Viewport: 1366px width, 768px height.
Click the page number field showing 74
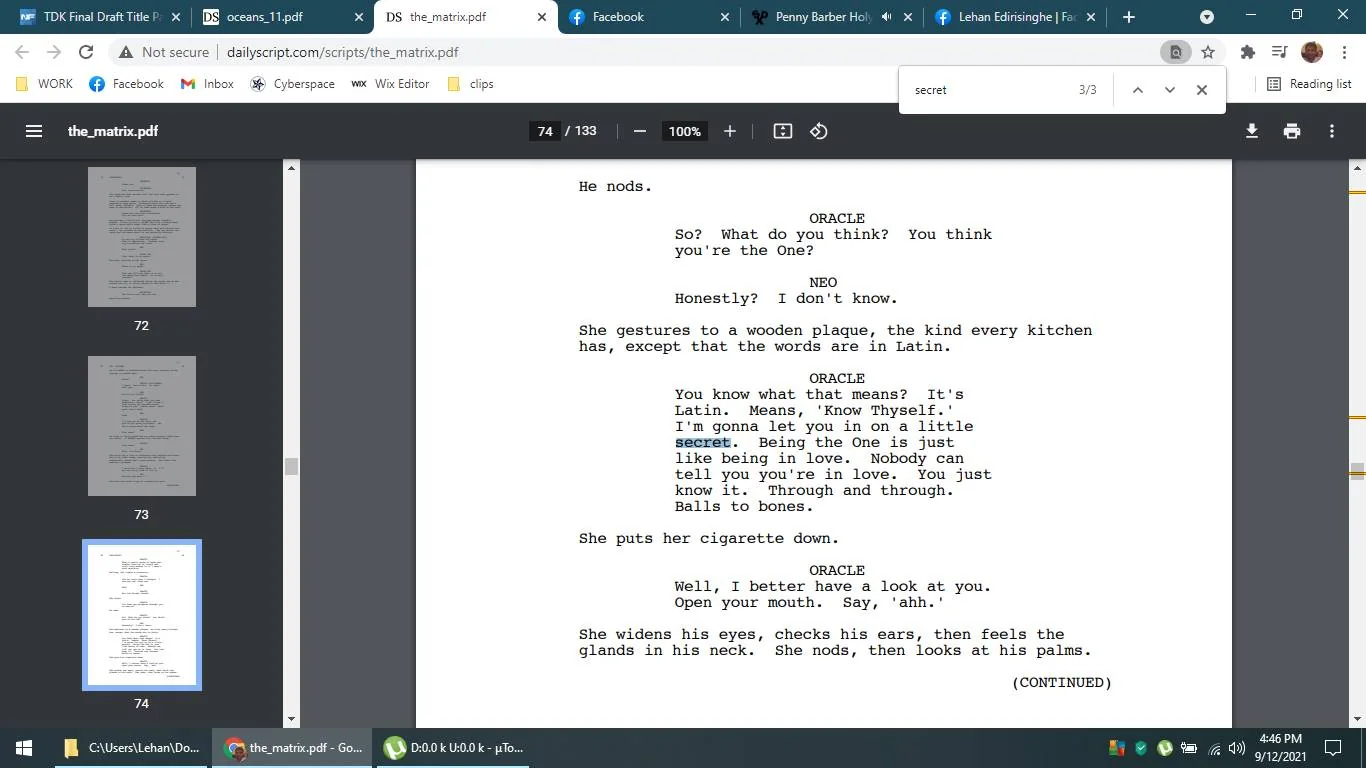[x=545, y=131]
